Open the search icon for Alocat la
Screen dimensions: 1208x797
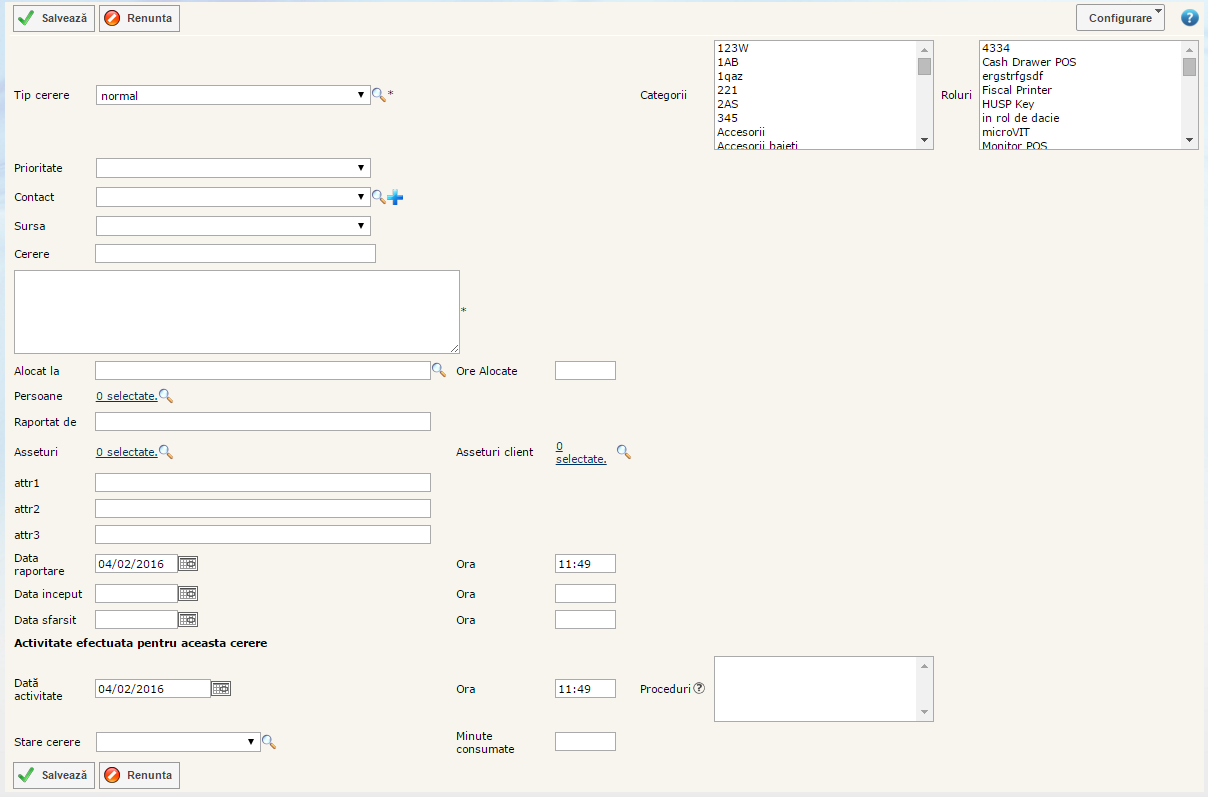438,370
